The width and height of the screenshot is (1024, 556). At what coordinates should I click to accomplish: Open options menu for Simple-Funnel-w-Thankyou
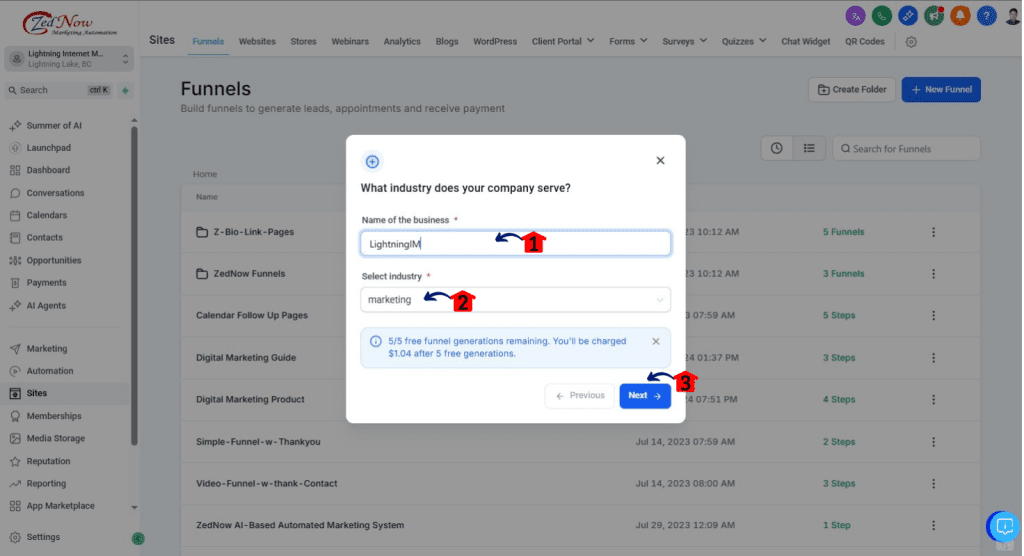point(934,442)
